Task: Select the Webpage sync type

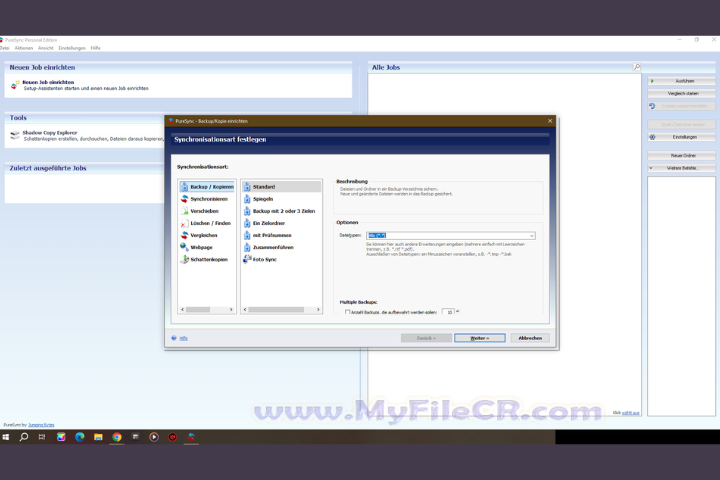Action: point(197,247)
